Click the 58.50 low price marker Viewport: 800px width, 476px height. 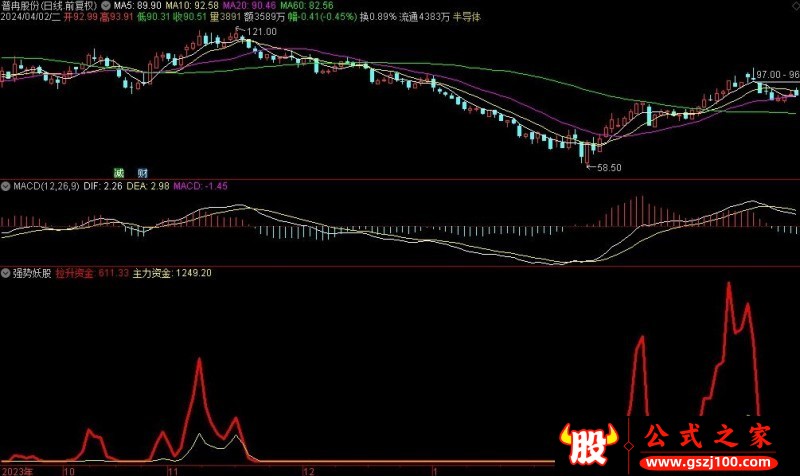[608, 169]
